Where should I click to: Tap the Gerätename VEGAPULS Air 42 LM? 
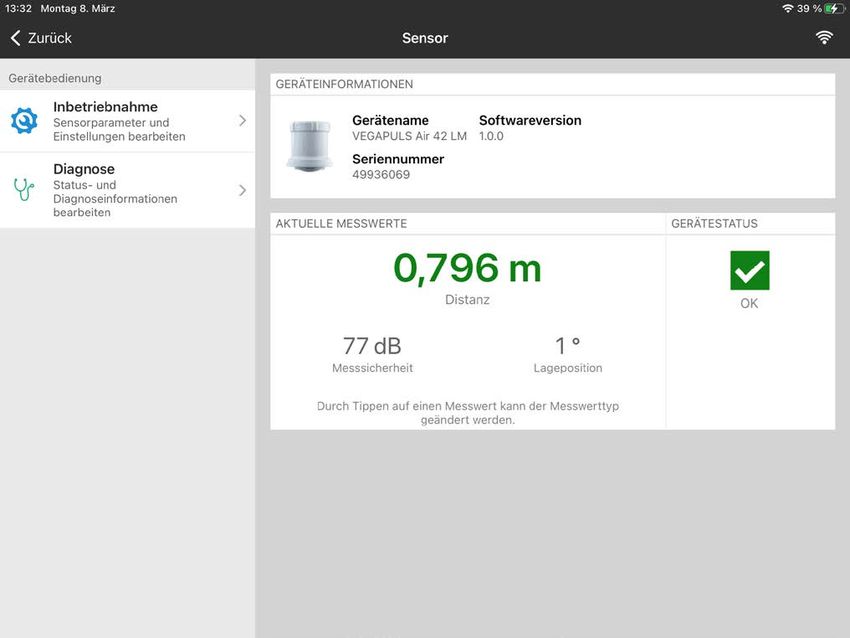(409, 136)
